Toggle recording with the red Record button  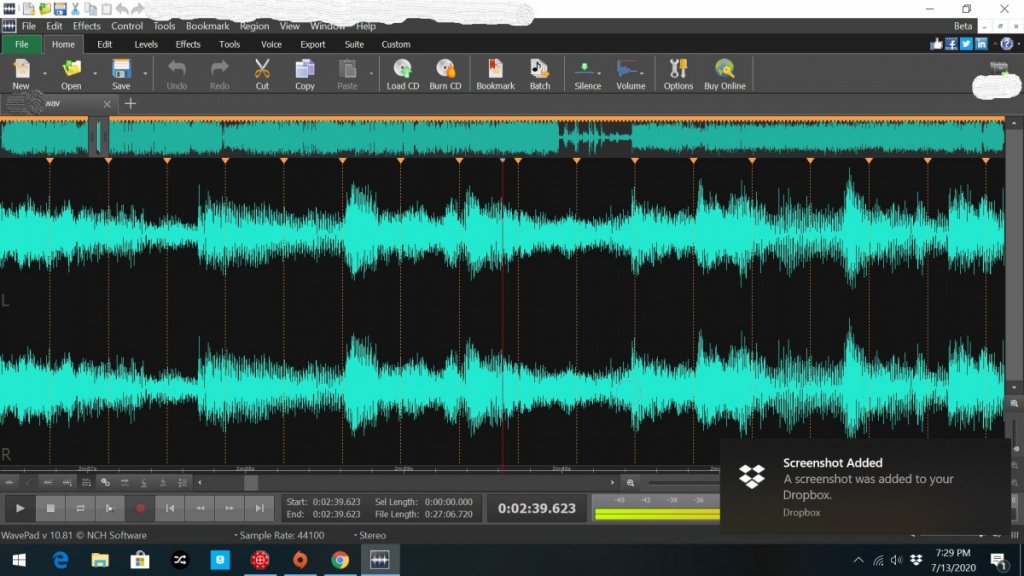click(140, 508)
